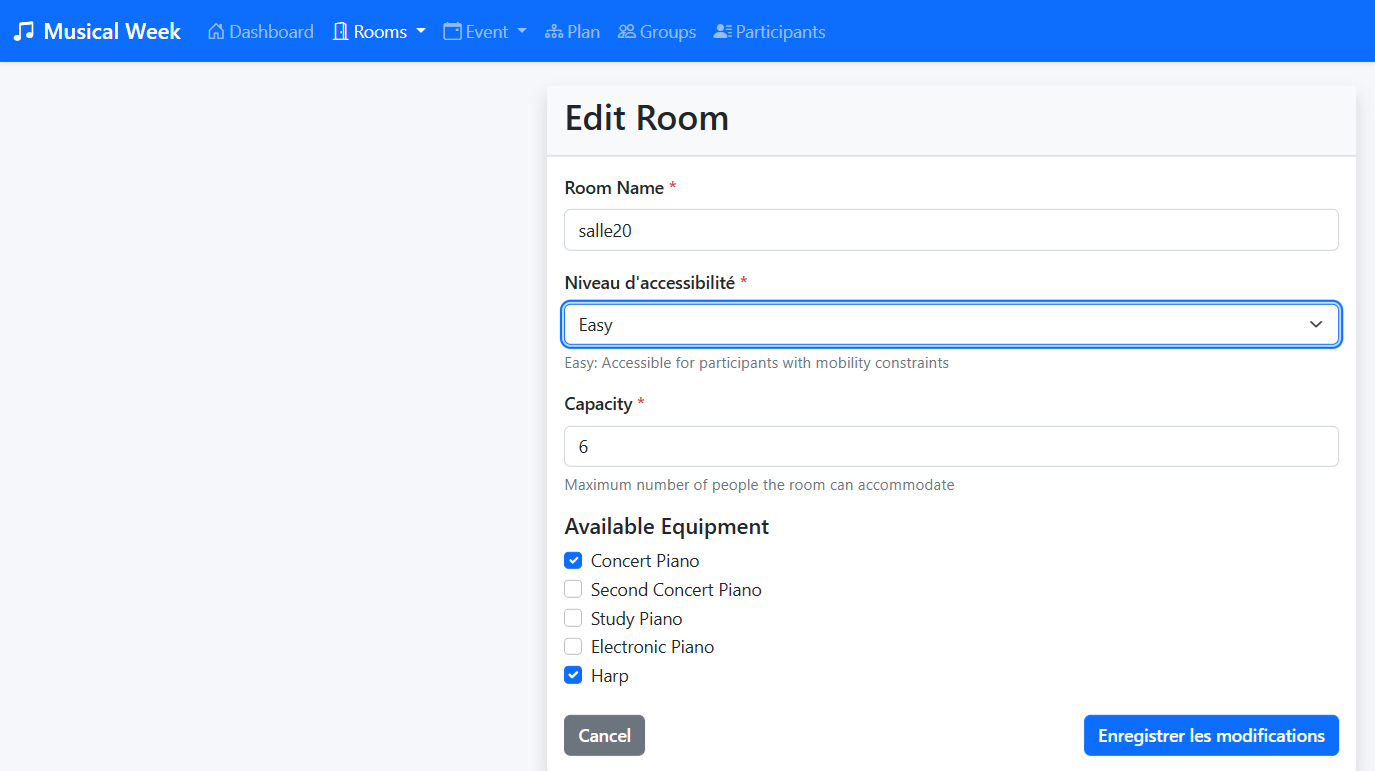Click the Cancel button
This screenshot has height=771, width=1375.
(x=604, y=734)
